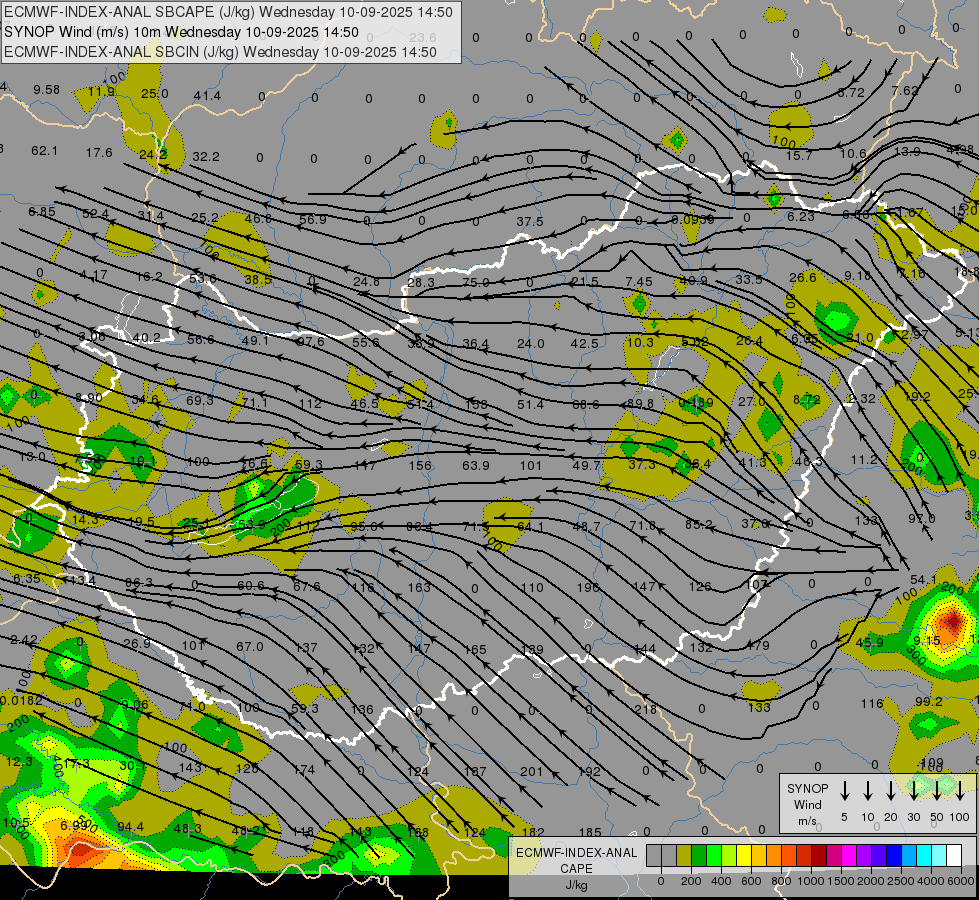The image size is (979, 900).
Task: Click the map value 201
Action: click(x=531, y=771)
